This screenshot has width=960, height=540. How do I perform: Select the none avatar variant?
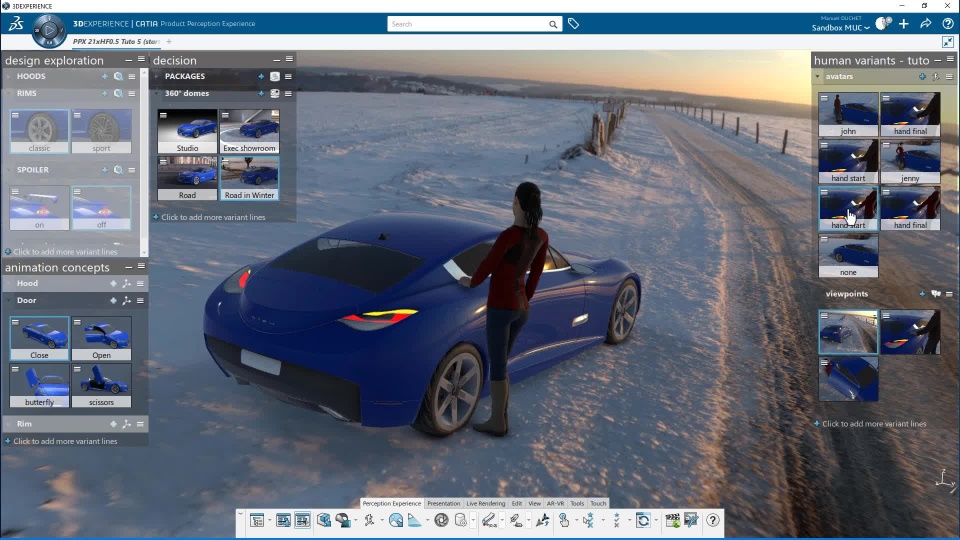(848, 256)
